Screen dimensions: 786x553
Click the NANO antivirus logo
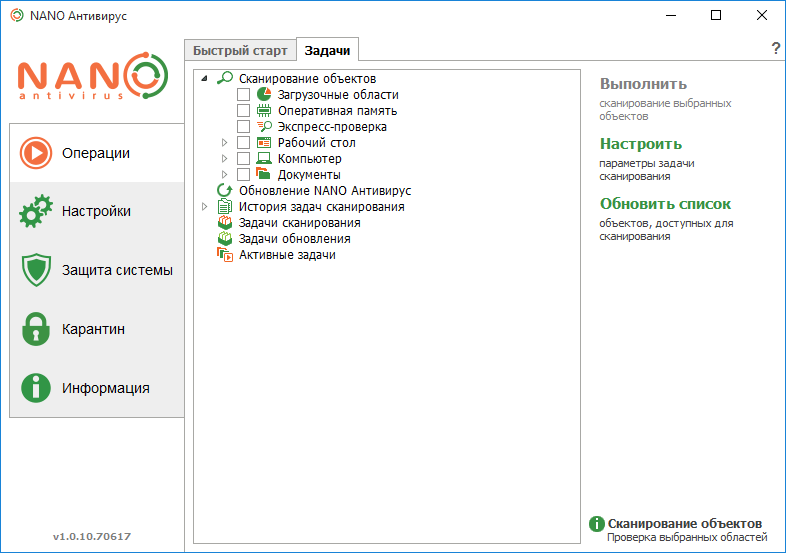point(93,75)
